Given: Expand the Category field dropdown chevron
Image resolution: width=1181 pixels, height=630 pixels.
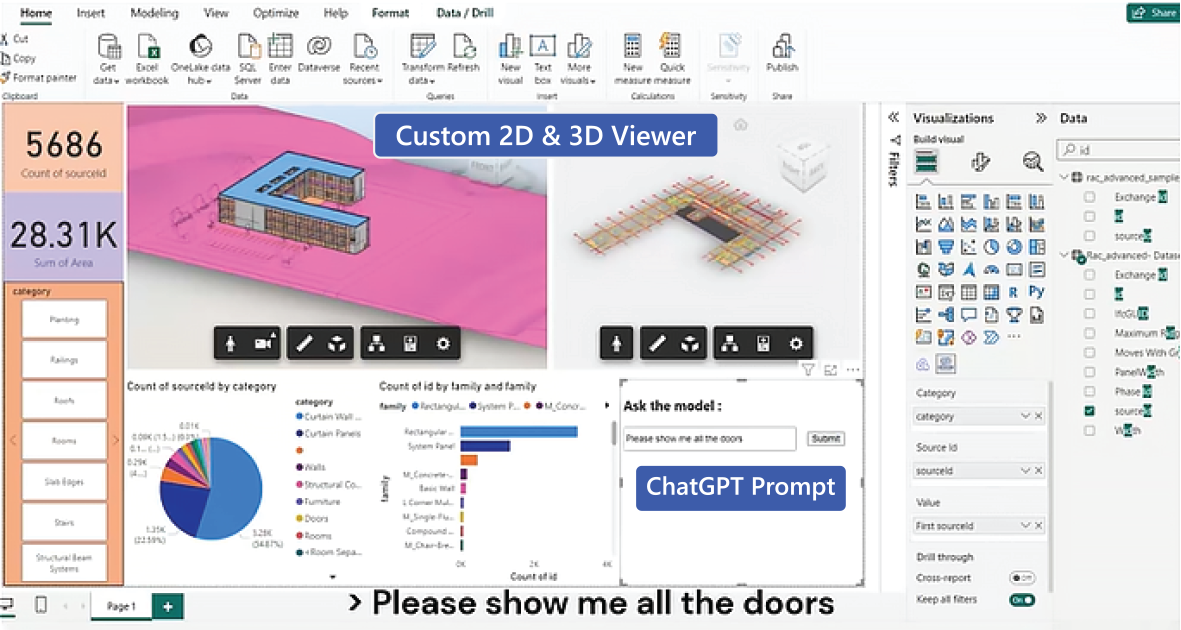Looking at the screenshot, I should click(1025, 416).
